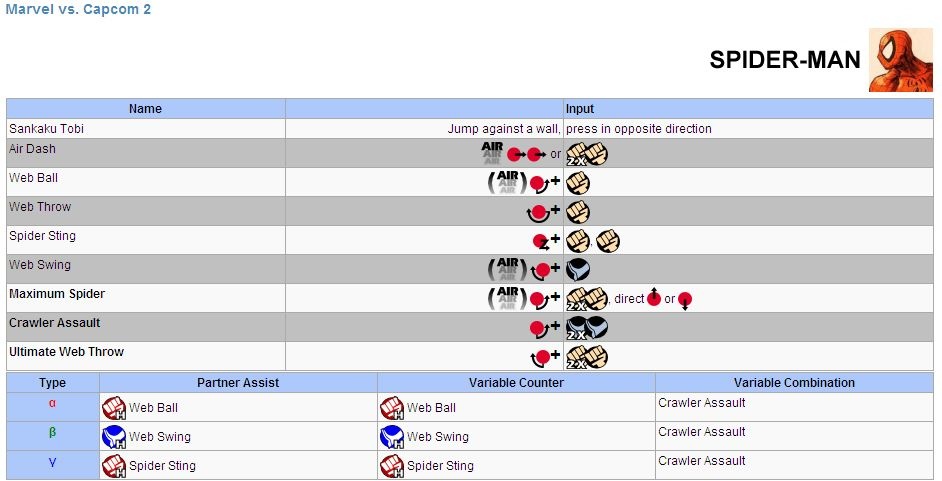
Task: Click the second punch icon in Spider Sting row
Action: pos(608,241)
